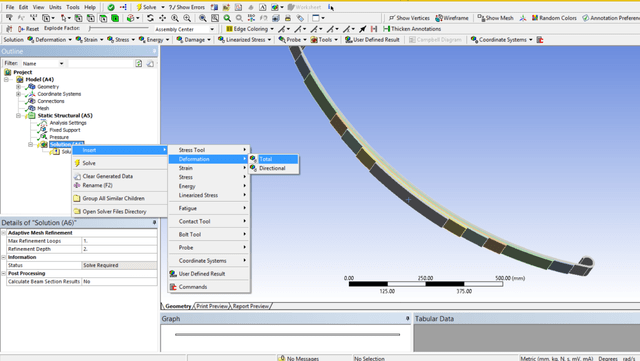Open the Tools menu in menu bar
Viewport: 640px width, 361px height.
pyautogui.click(x=73, y=7)
